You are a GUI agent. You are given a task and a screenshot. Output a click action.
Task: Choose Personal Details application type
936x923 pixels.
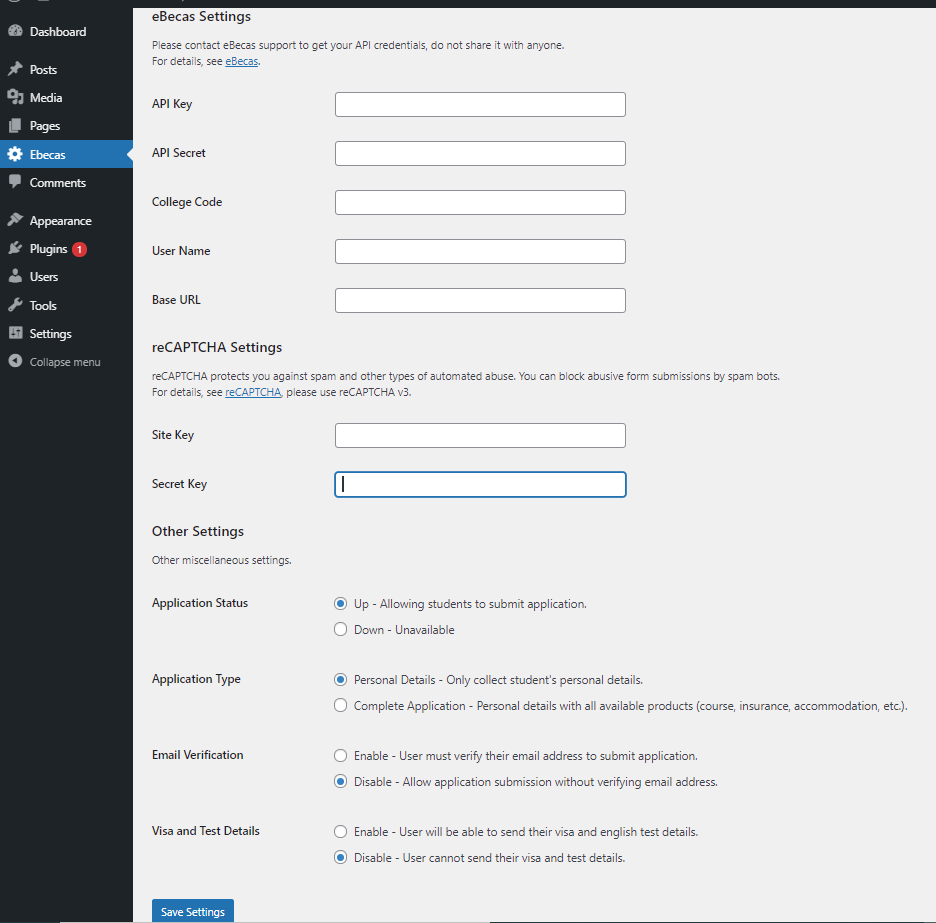340,679
